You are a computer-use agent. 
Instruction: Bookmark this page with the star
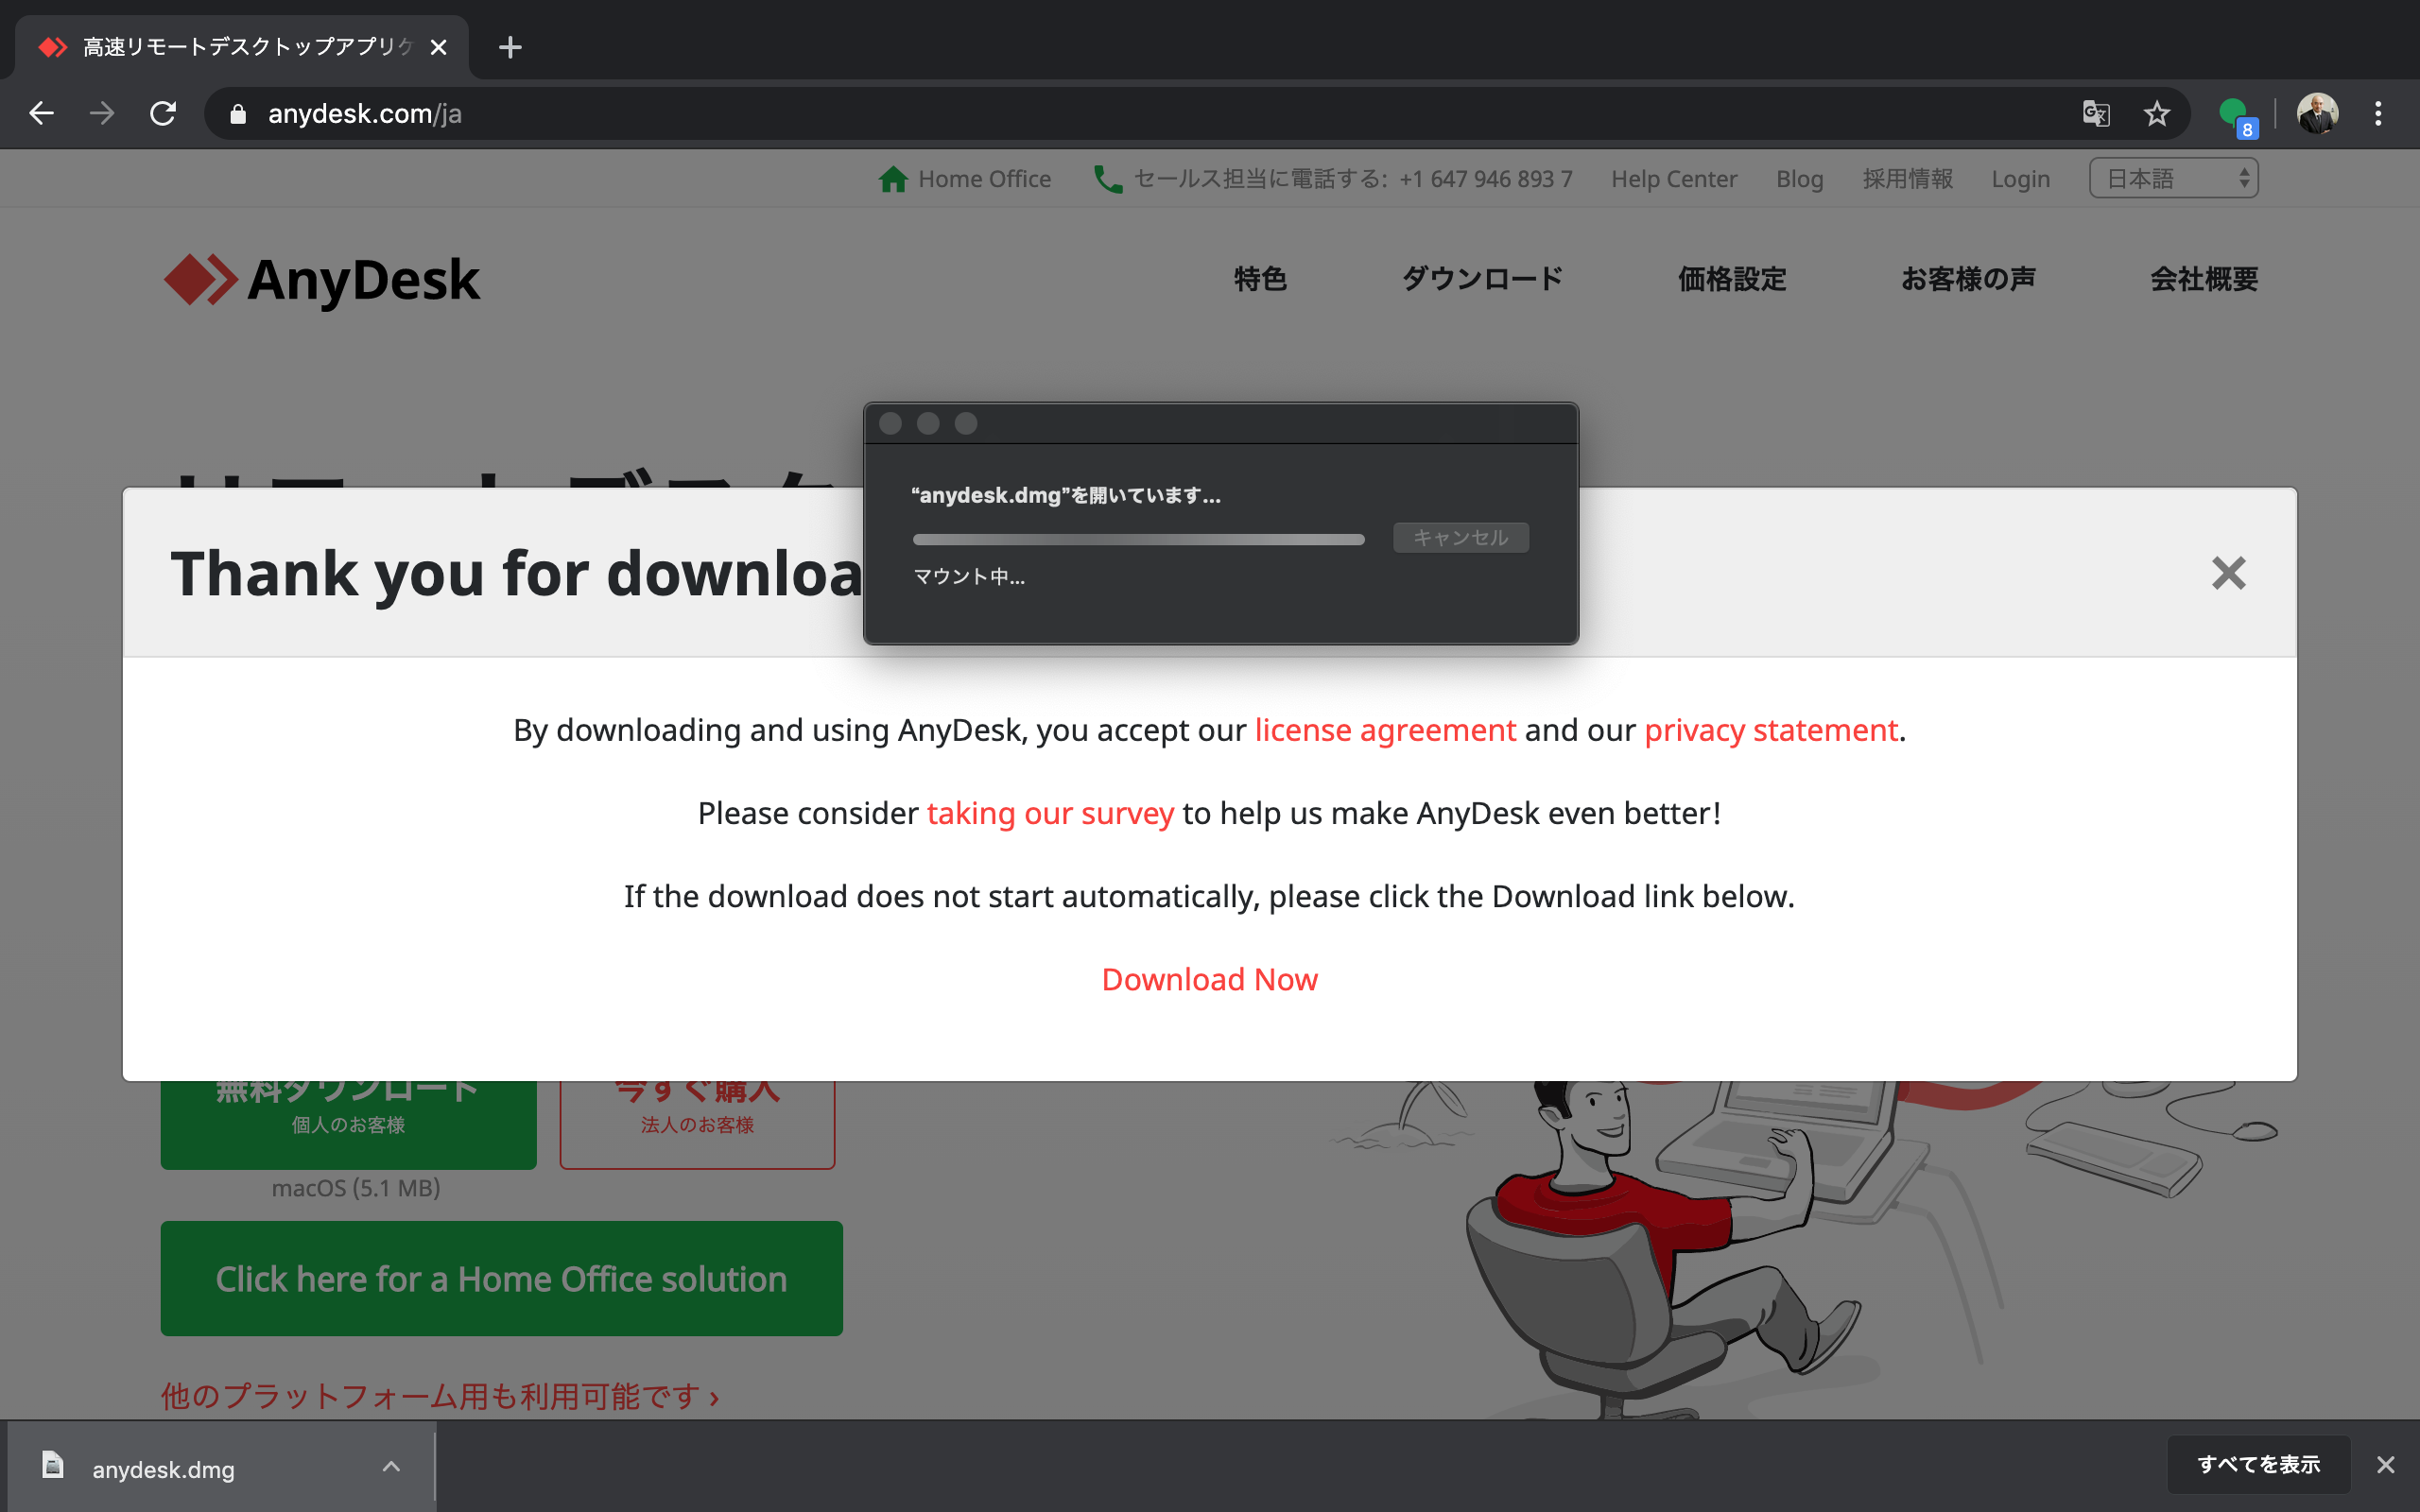tap(2156, 113)
